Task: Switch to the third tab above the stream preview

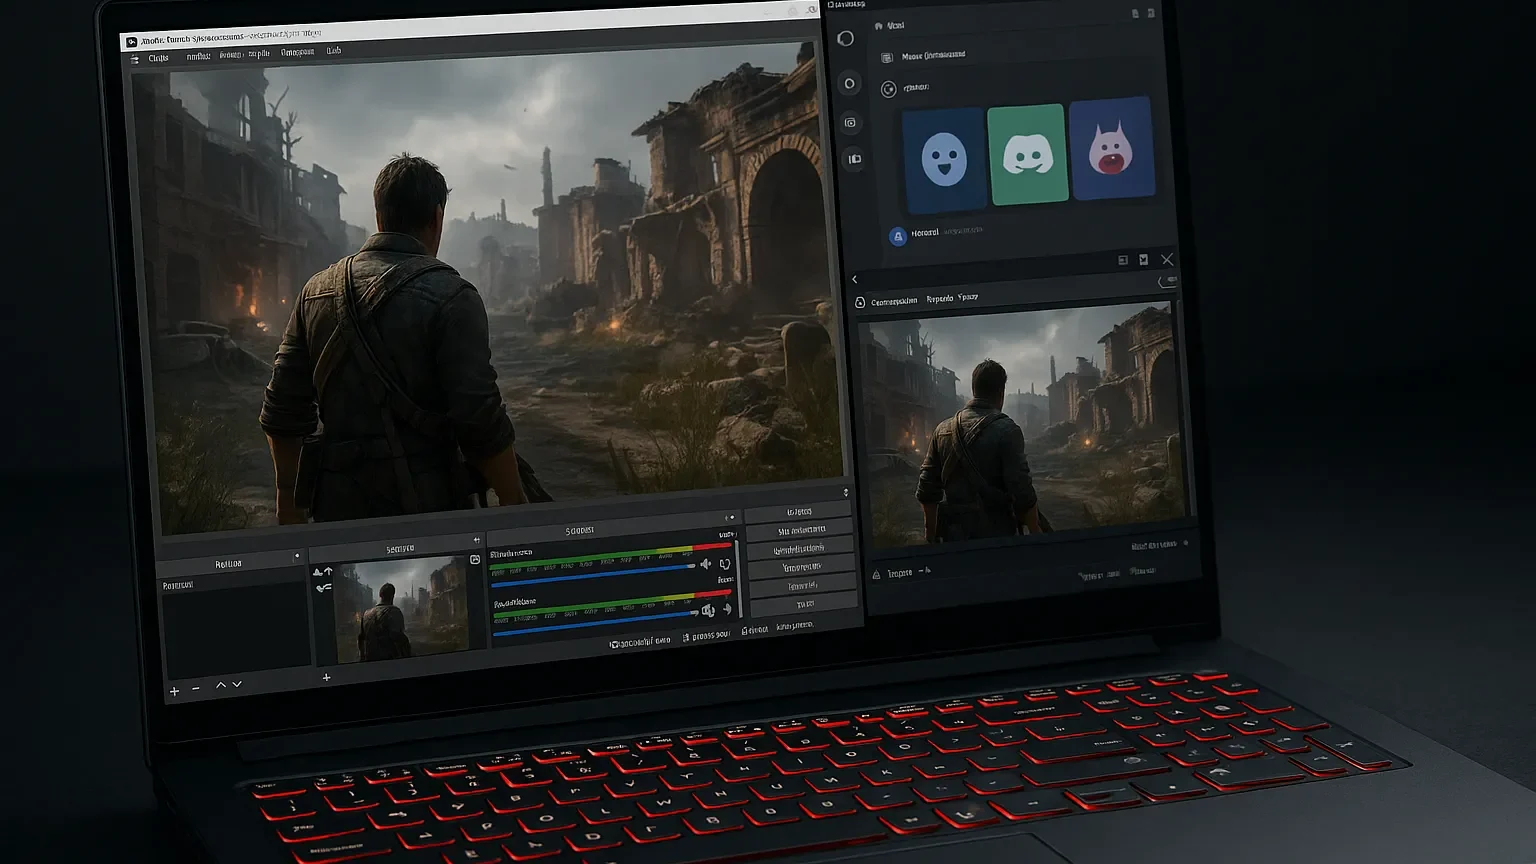Action: point(968,297)
